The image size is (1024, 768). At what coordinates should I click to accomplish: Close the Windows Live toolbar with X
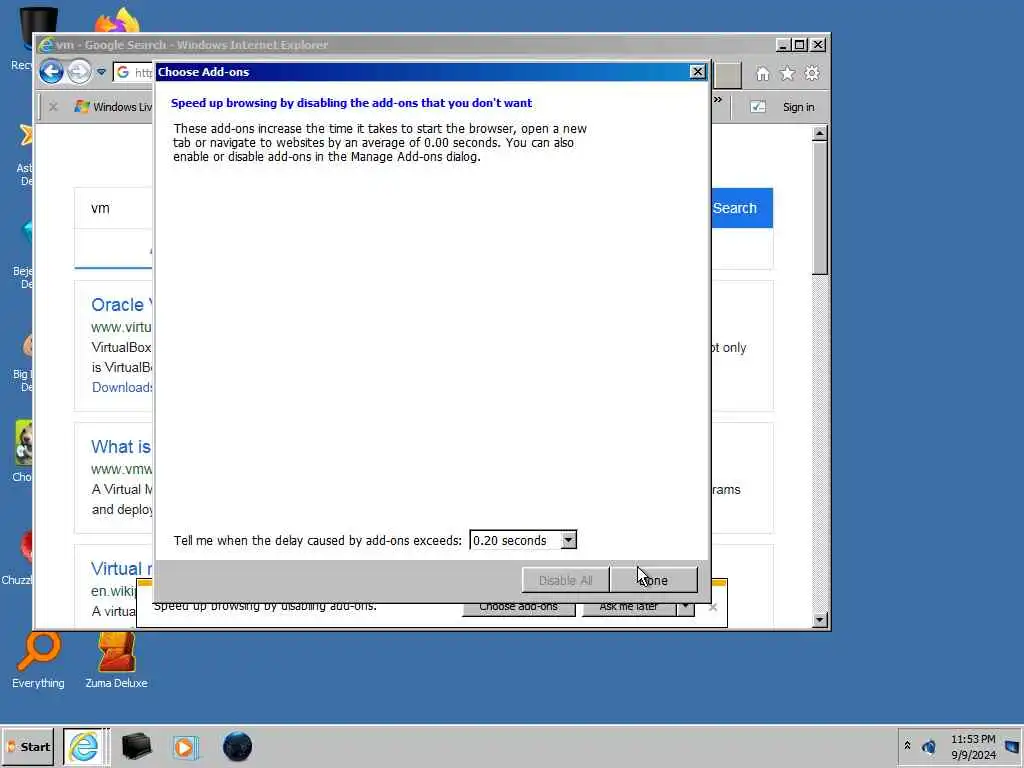(x=54, y=106)
